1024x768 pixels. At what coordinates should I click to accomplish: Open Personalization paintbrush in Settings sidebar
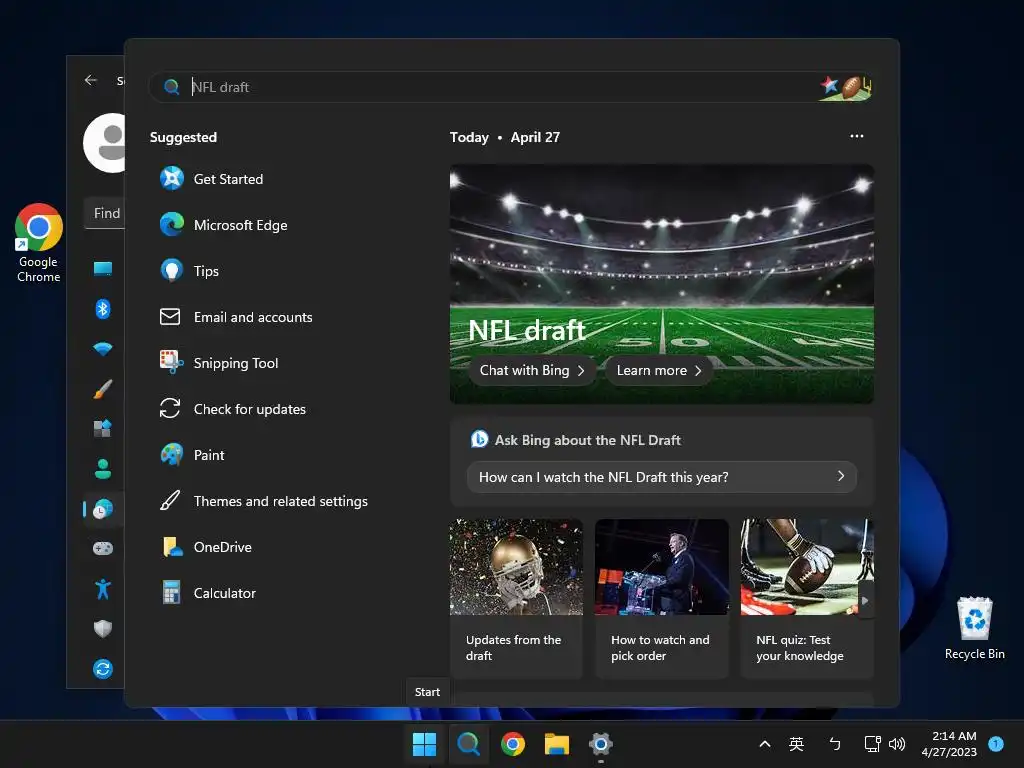[103, 389]
